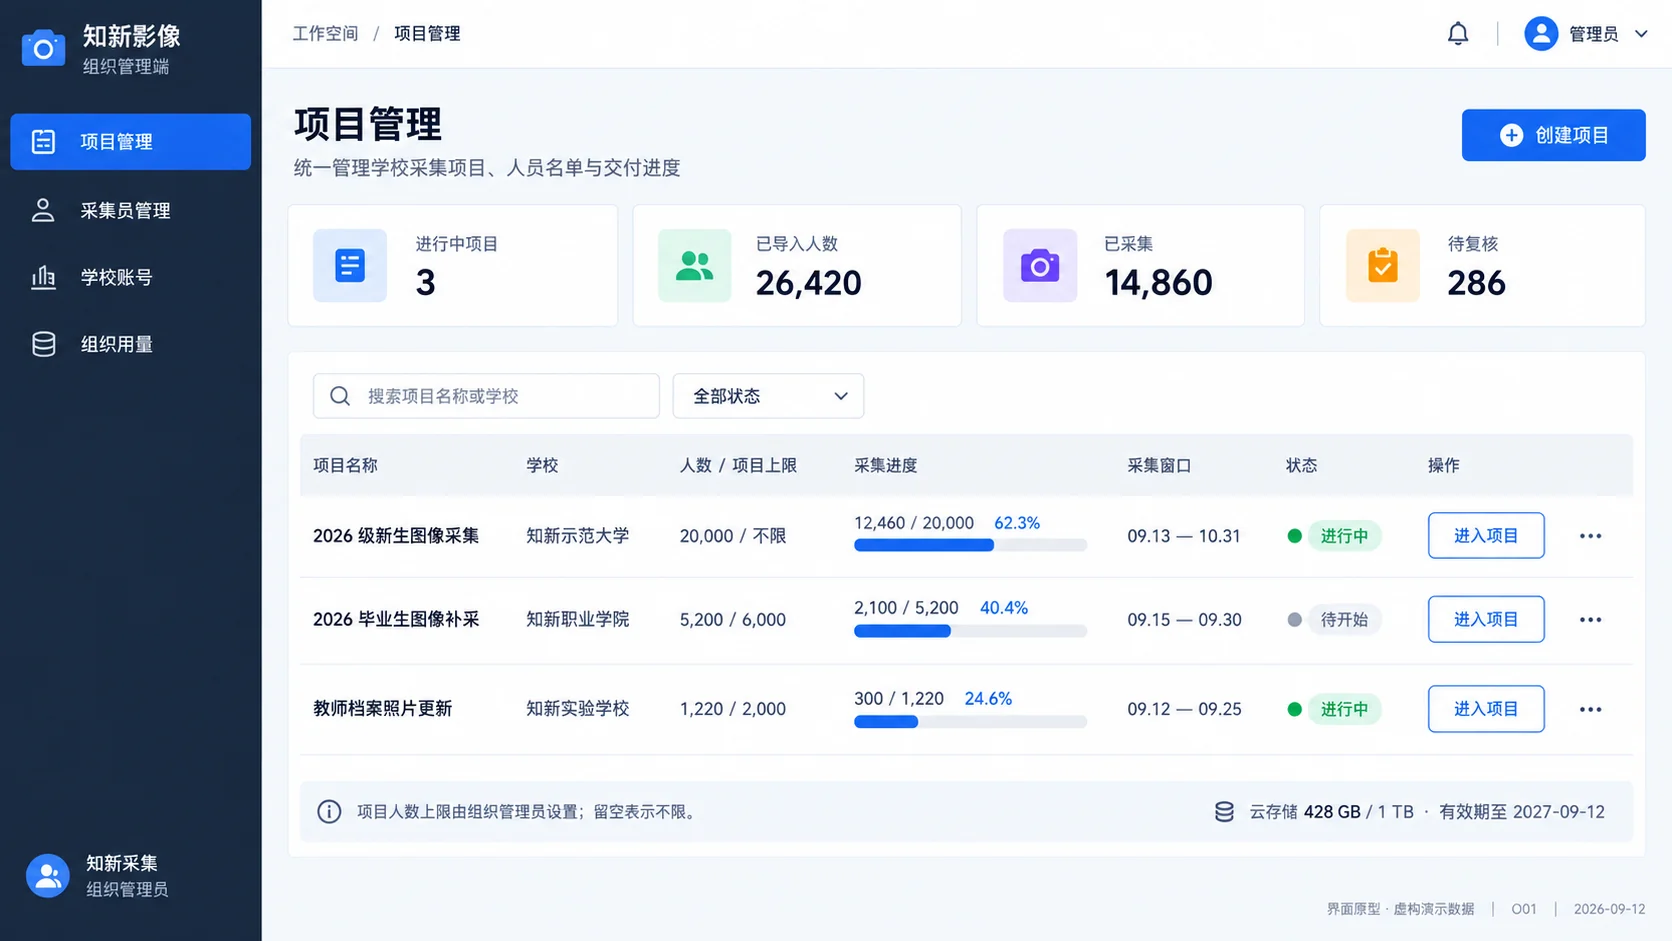1672x941 pixels.
Task: Open 项目管理 in the sidebar
Action: pyautogui.click(x=131, y=142)
